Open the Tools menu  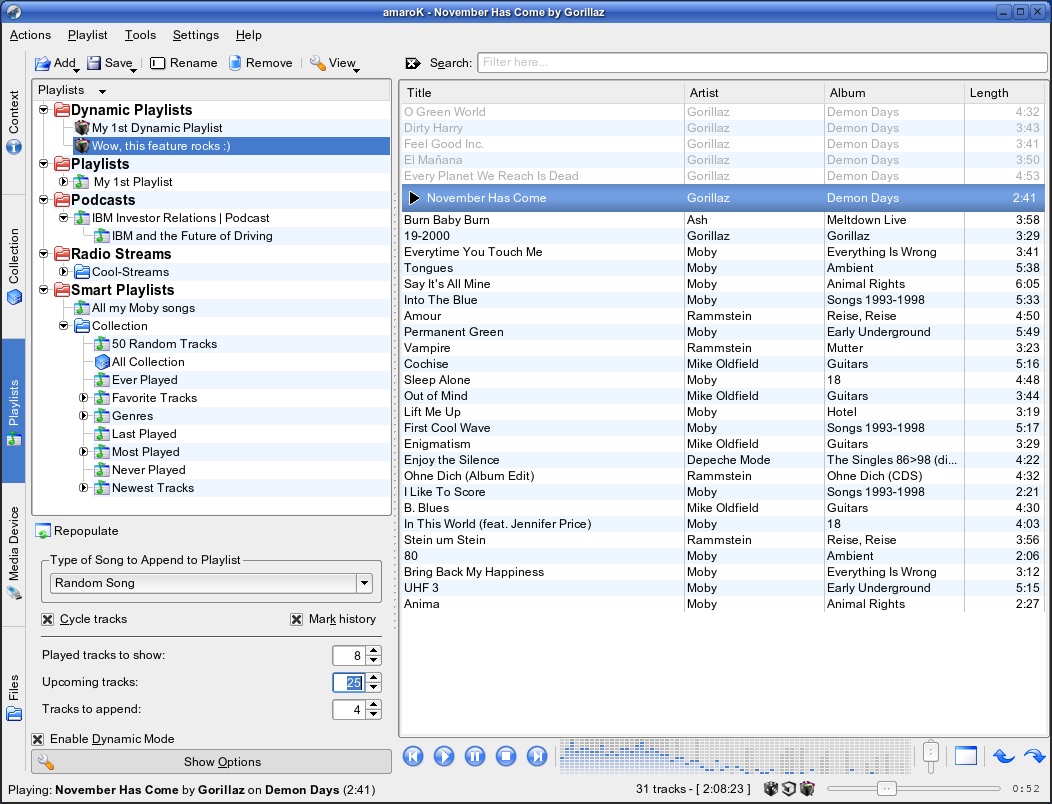(x=140, y=35)
